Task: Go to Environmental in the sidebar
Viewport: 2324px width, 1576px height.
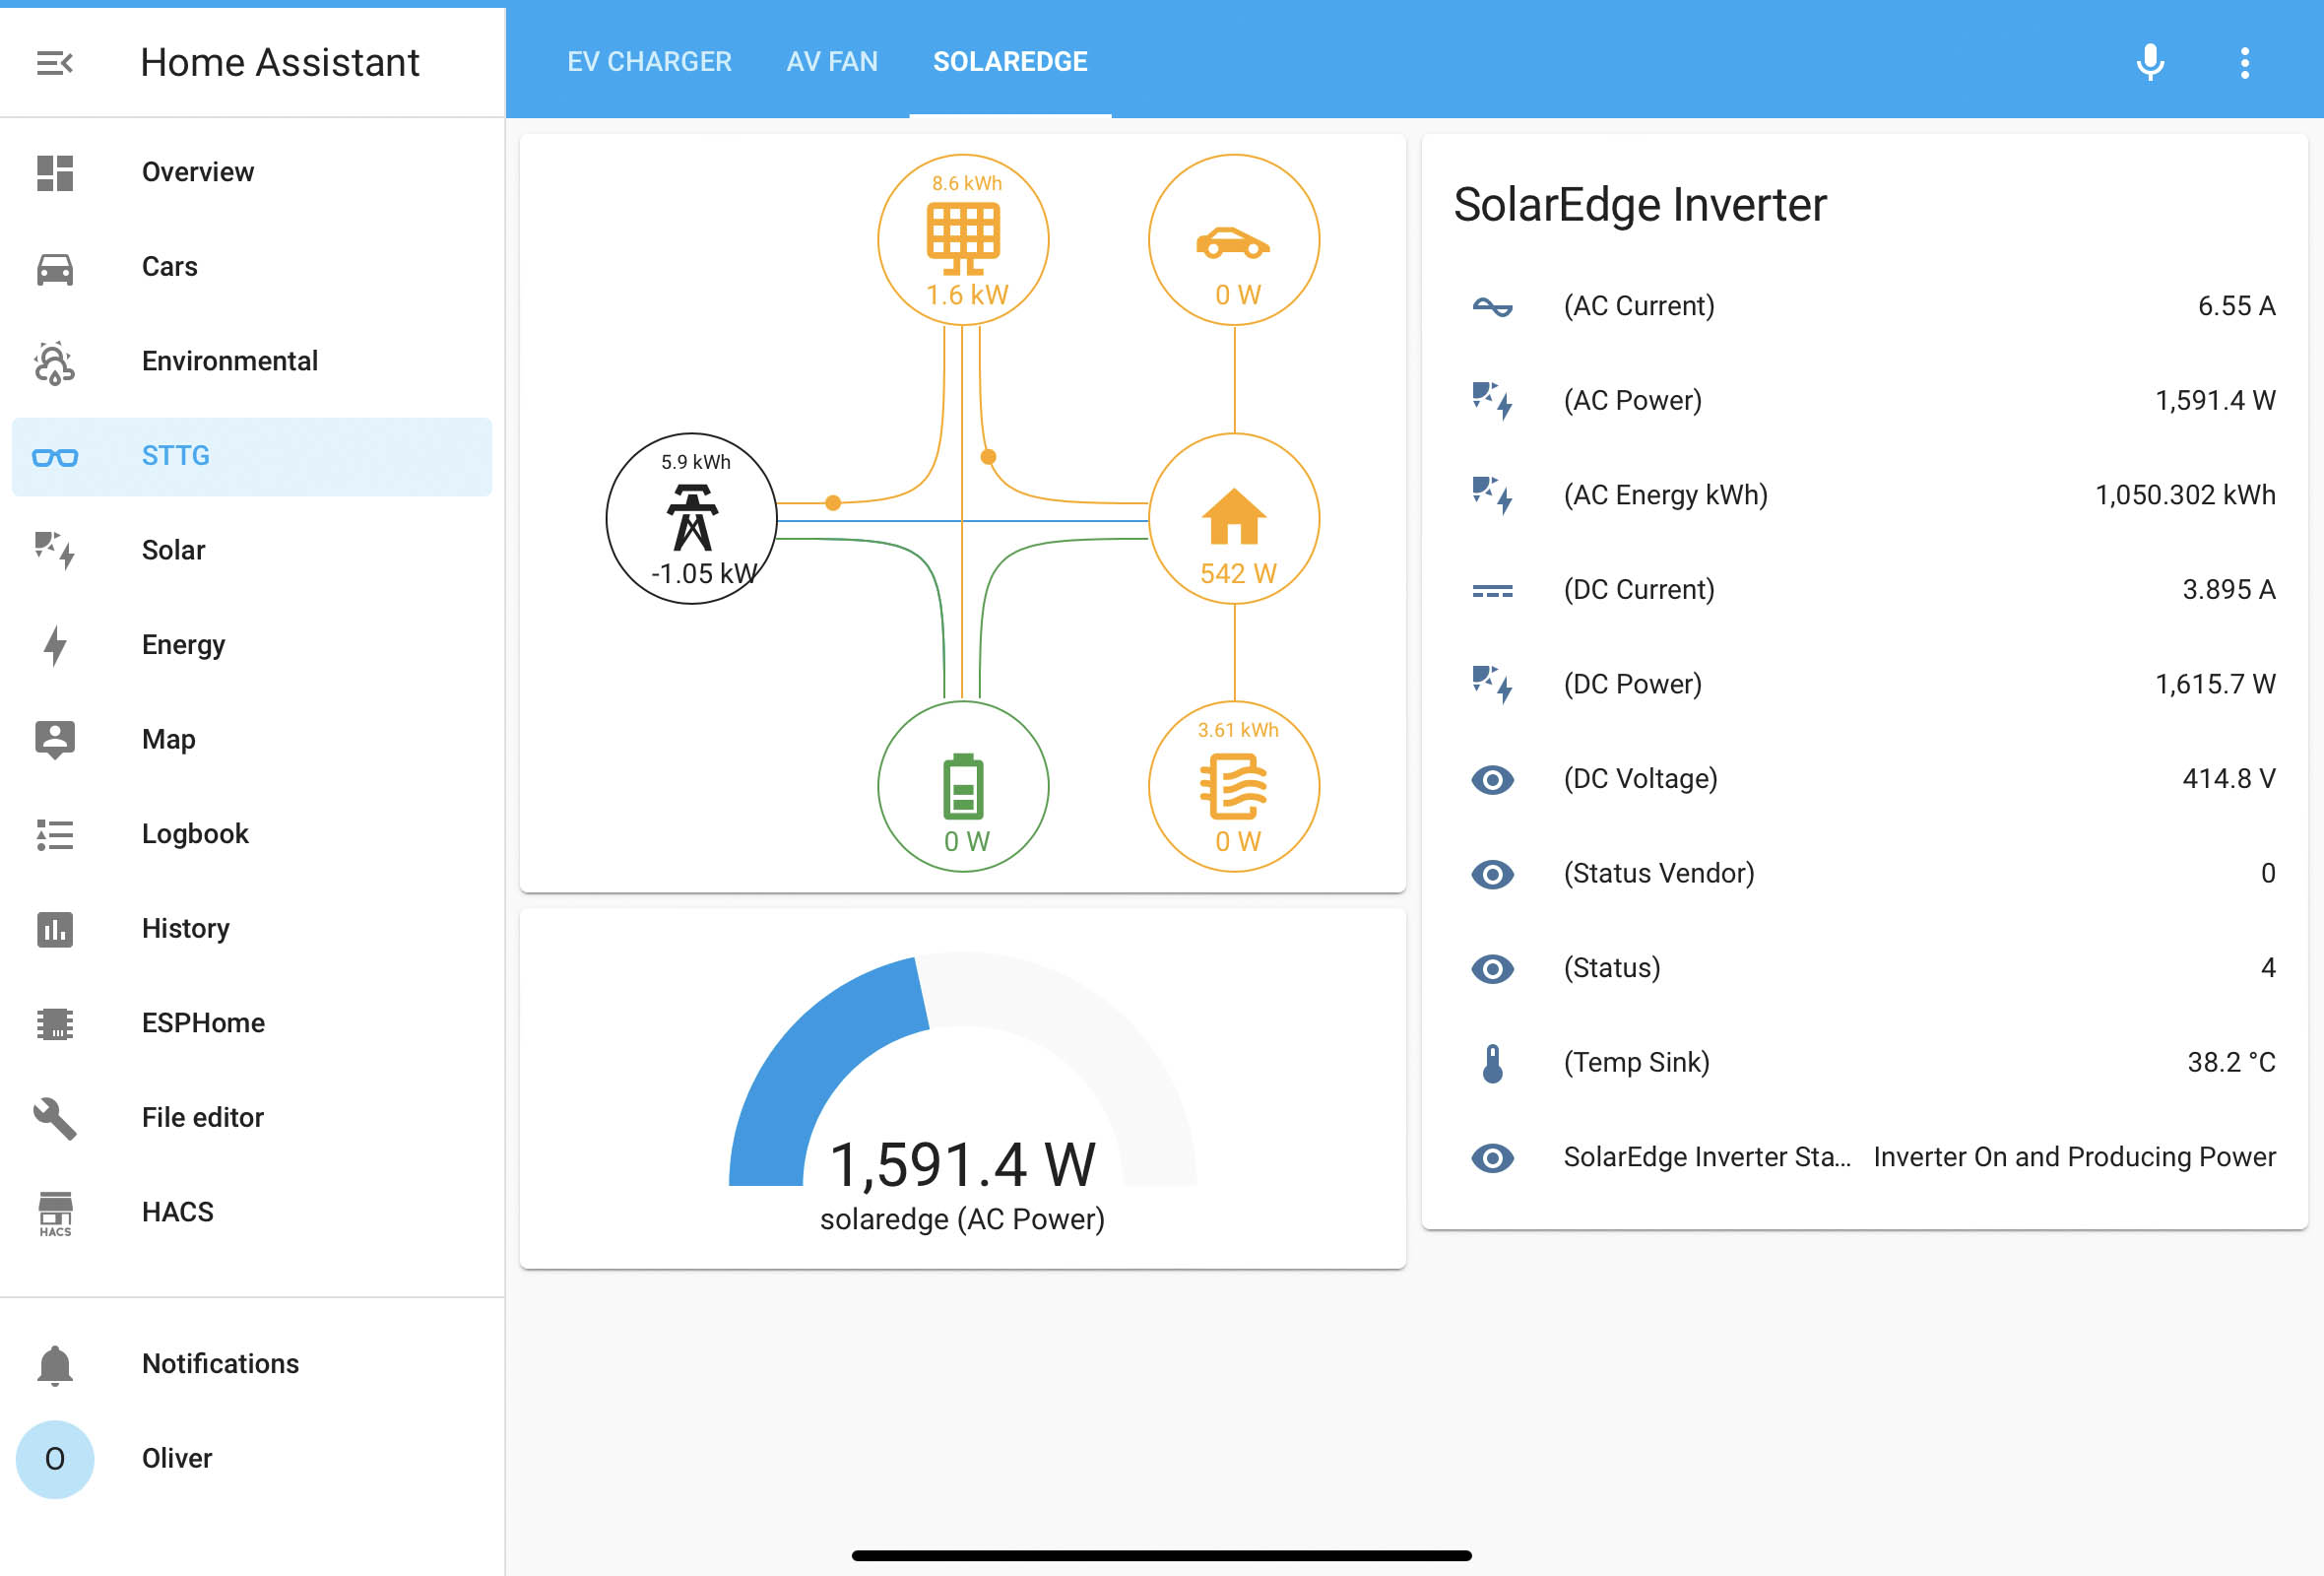Action: tap(252, 362)
